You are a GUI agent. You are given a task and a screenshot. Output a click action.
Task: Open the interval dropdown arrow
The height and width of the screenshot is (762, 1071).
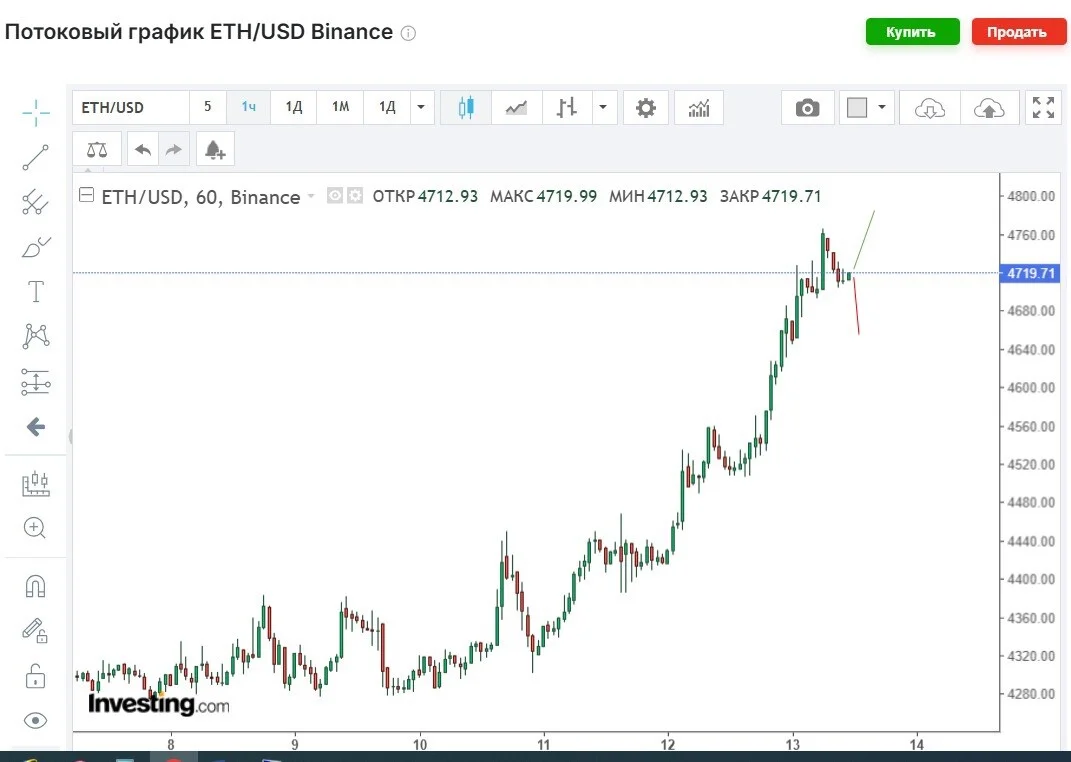pyautogui.click(x=421, y=107)
